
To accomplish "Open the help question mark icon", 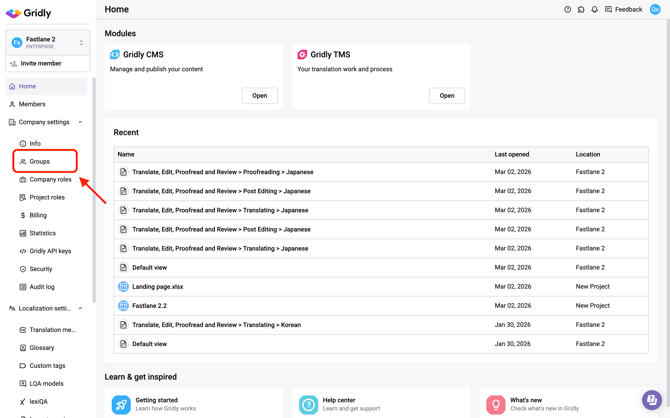I will point(567,10).
